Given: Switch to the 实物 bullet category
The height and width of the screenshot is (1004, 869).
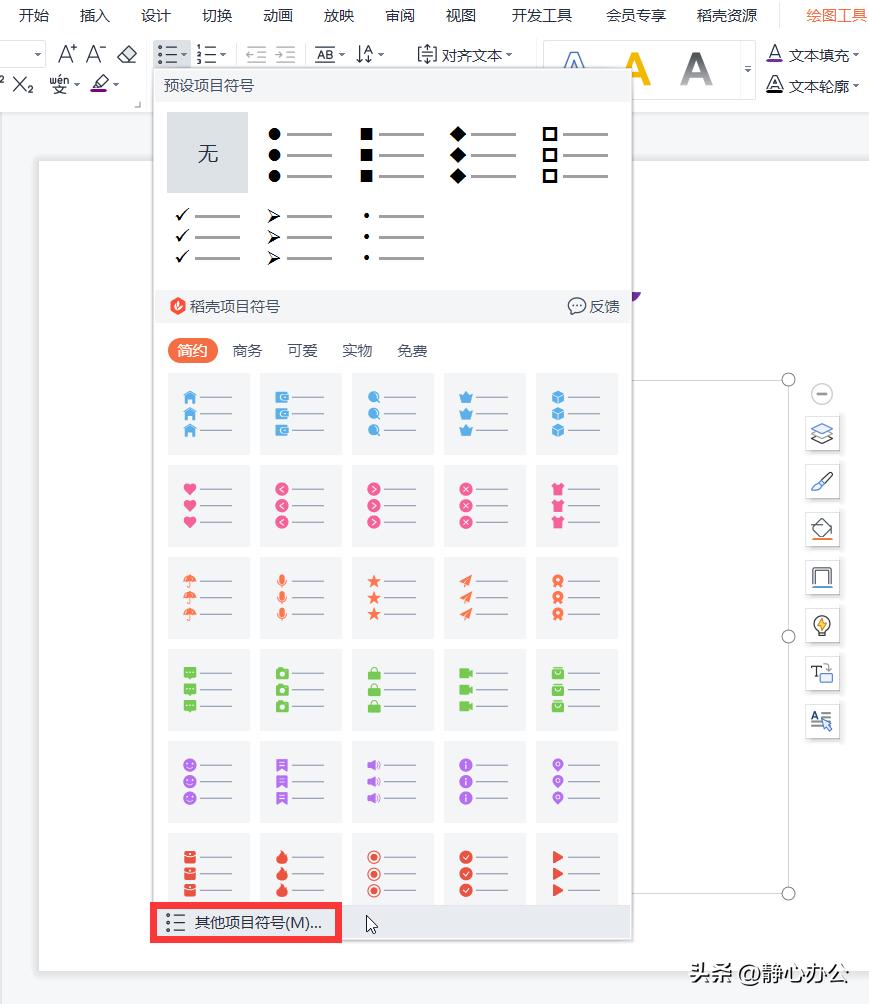Looking at the screenshot, I should 357,351.
